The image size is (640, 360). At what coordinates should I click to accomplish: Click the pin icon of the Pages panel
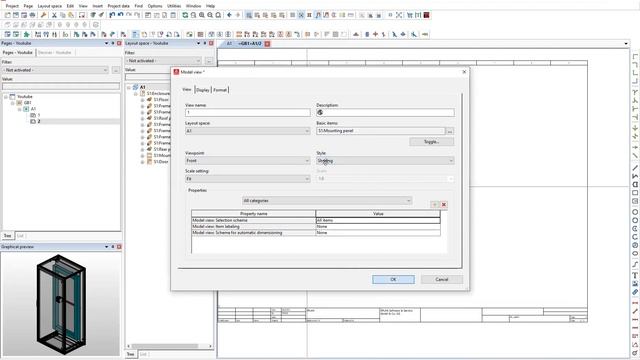click(x=113, y=43)
